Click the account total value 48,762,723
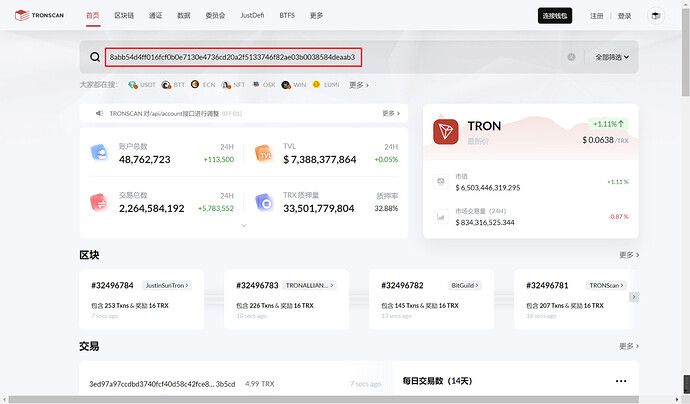Screen dimensions: 690x404 pyautogui.click(x=145, y=159)
